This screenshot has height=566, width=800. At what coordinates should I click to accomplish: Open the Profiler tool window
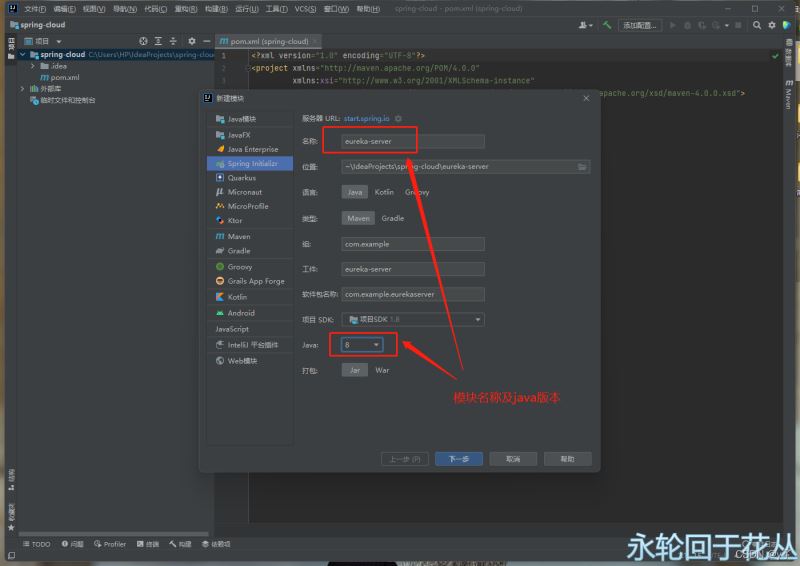click(x=110, y=544)
